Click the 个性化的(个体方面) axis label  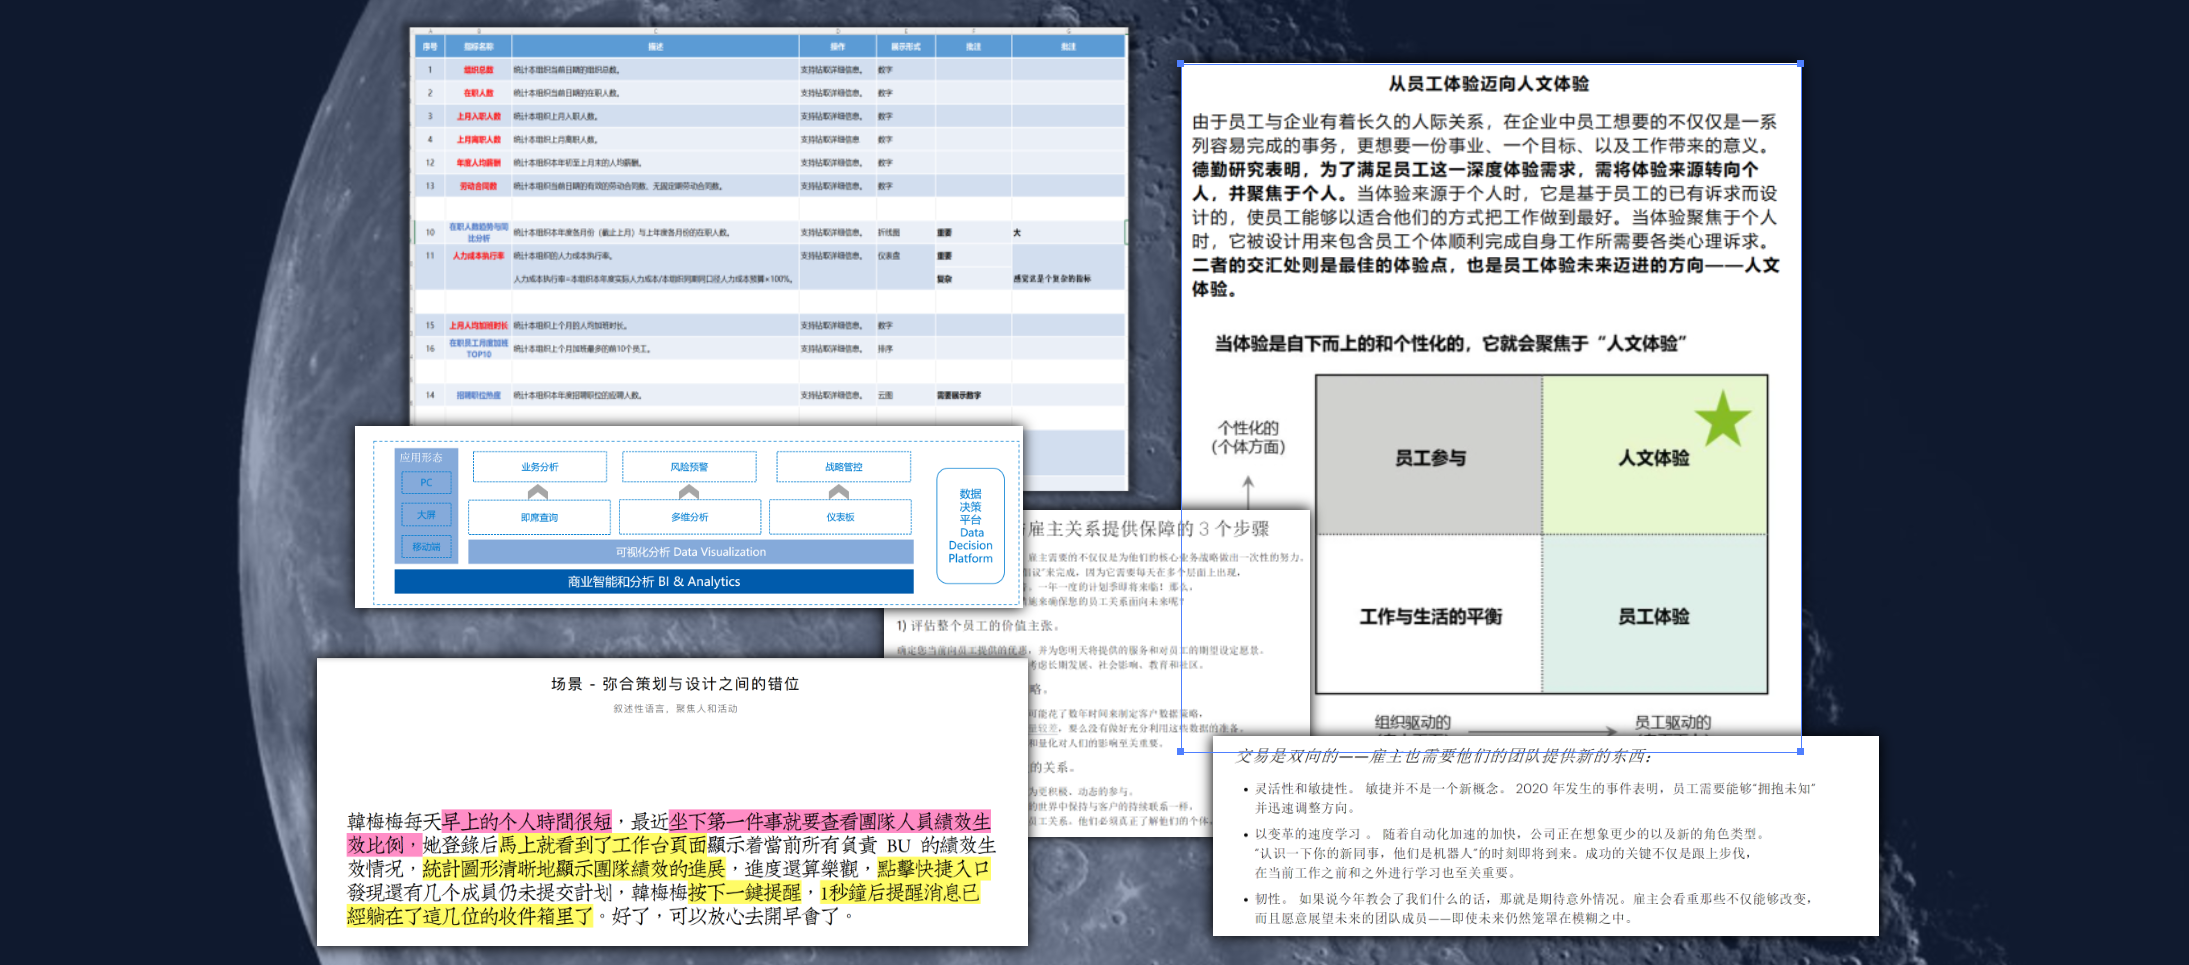pos(1248,437)
